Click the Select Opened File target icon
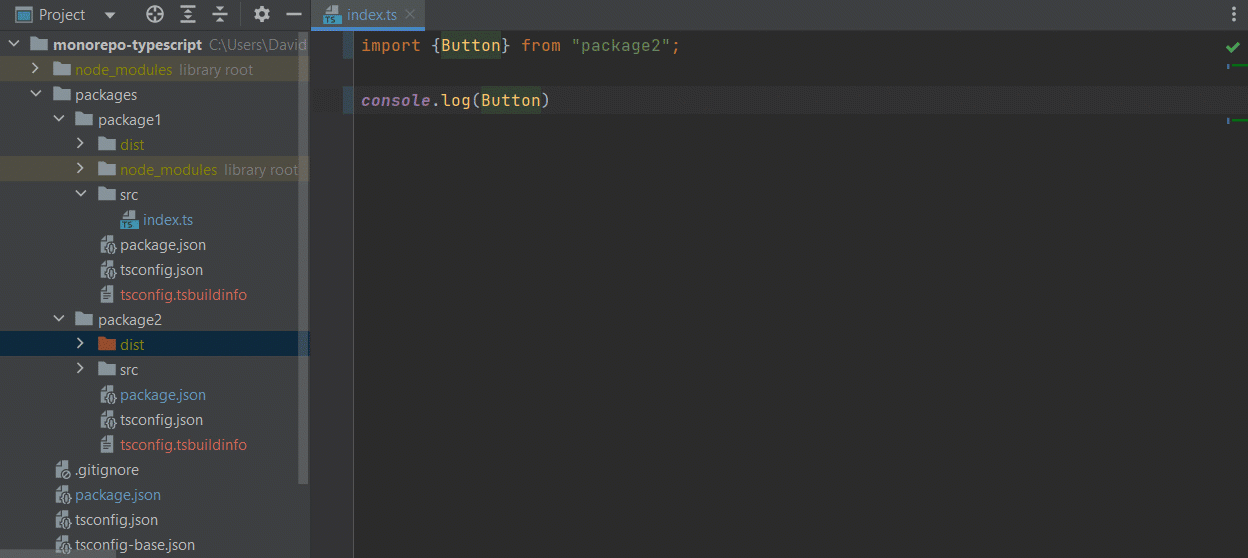The height and width of the screenshot is (558, 1248). 155,14
